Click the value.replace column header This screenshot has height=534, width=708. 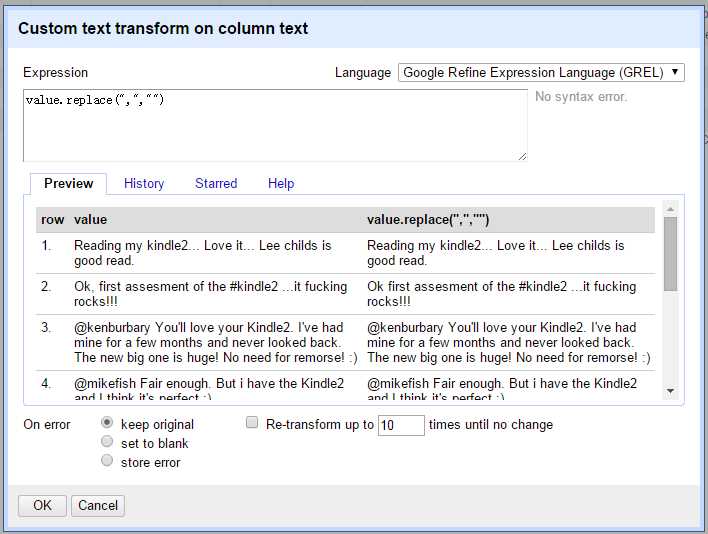click(x=428, y=219)
